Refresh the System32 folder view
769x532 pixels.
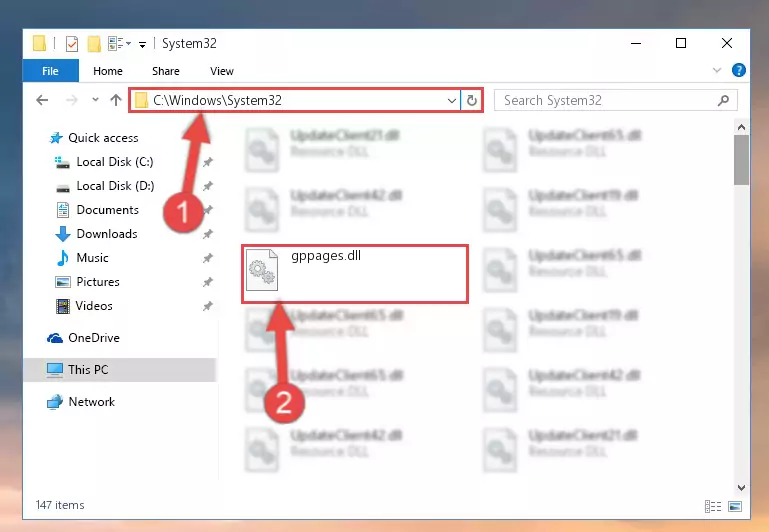[472, 101]
